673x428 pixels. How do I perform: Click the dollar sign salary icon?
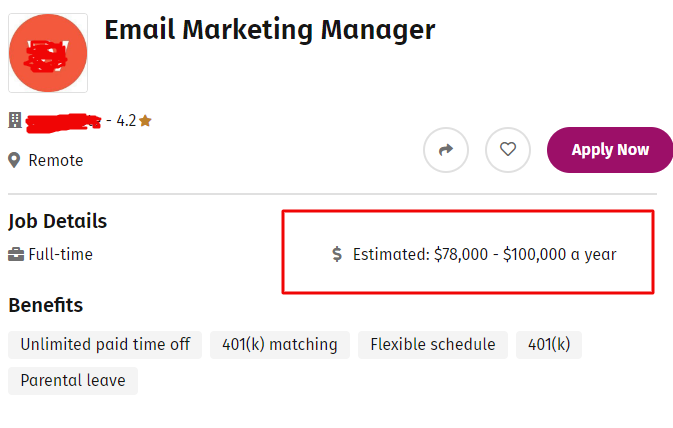(x=338, y=254)
